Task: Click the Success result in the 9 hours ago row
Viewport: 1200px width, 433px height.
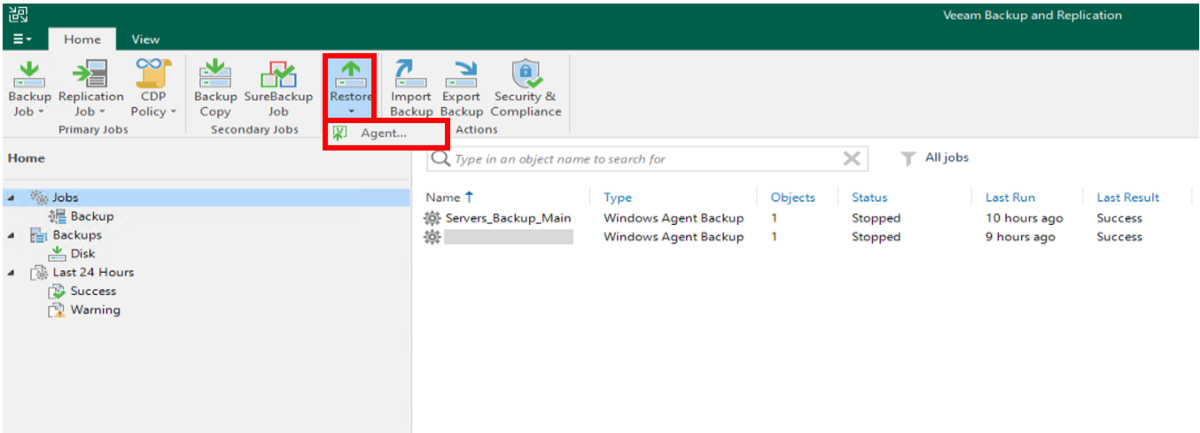Action: (x=1119, y=237)
